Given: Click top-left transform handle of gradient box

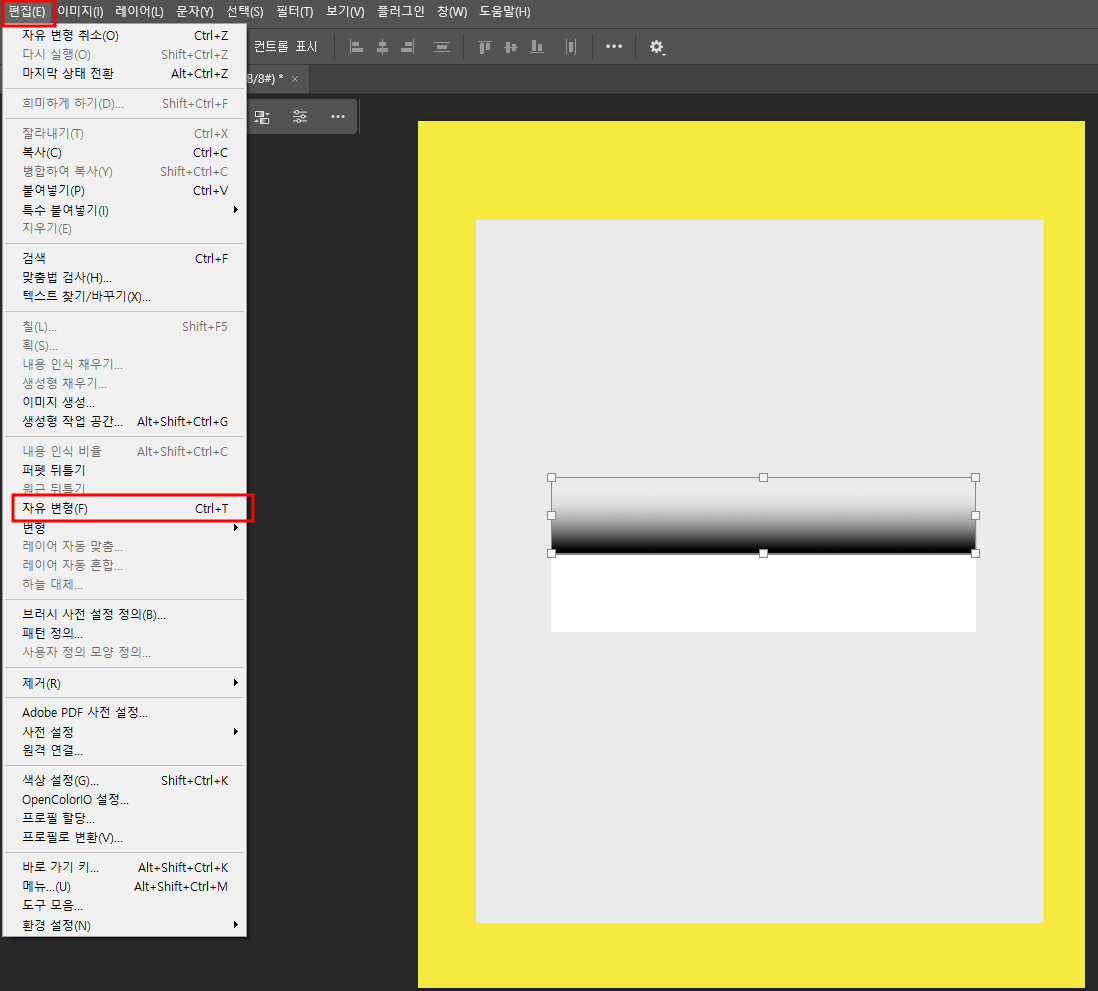Looking at the screenshot, I should (x=552, y=478).
